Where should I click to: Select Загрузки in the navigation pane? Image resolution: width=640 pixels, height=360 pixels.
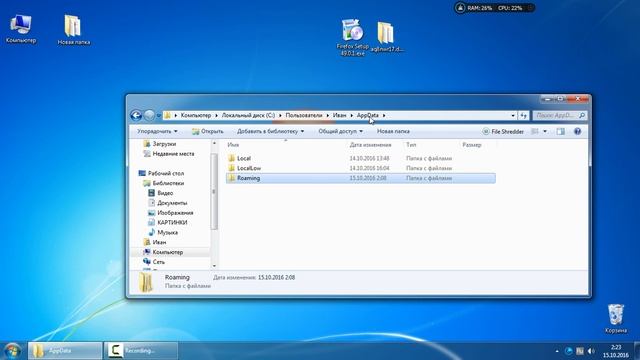(x=164, y=144)
